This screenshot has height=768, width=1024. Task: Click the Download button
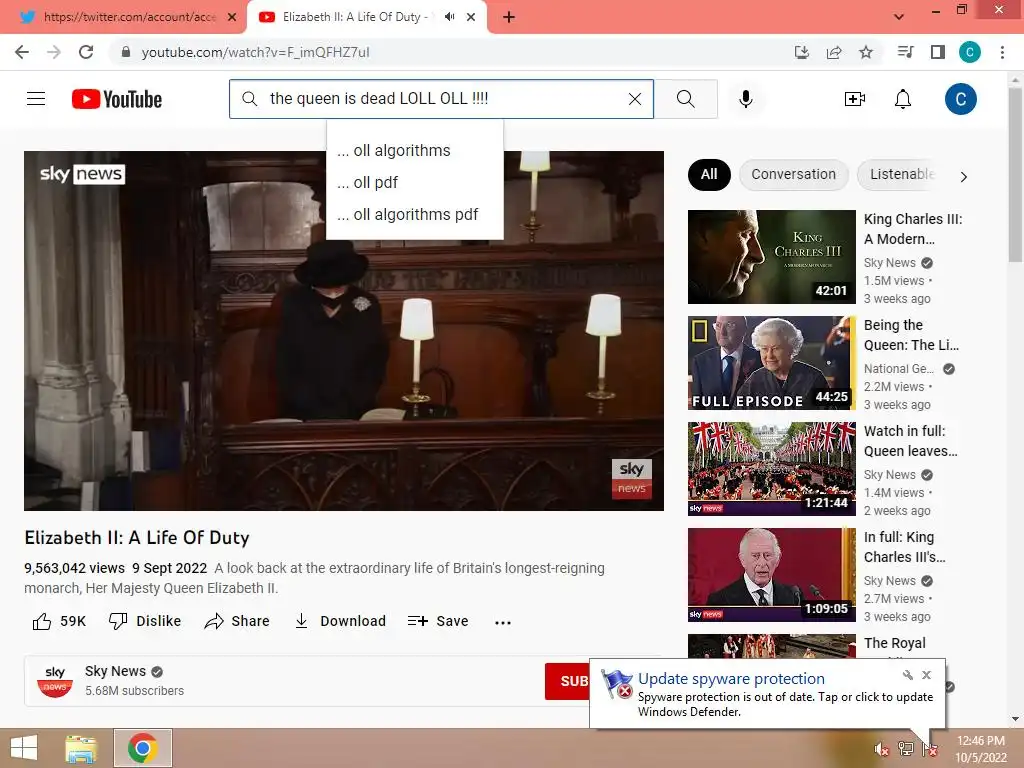tap(340, 621)
